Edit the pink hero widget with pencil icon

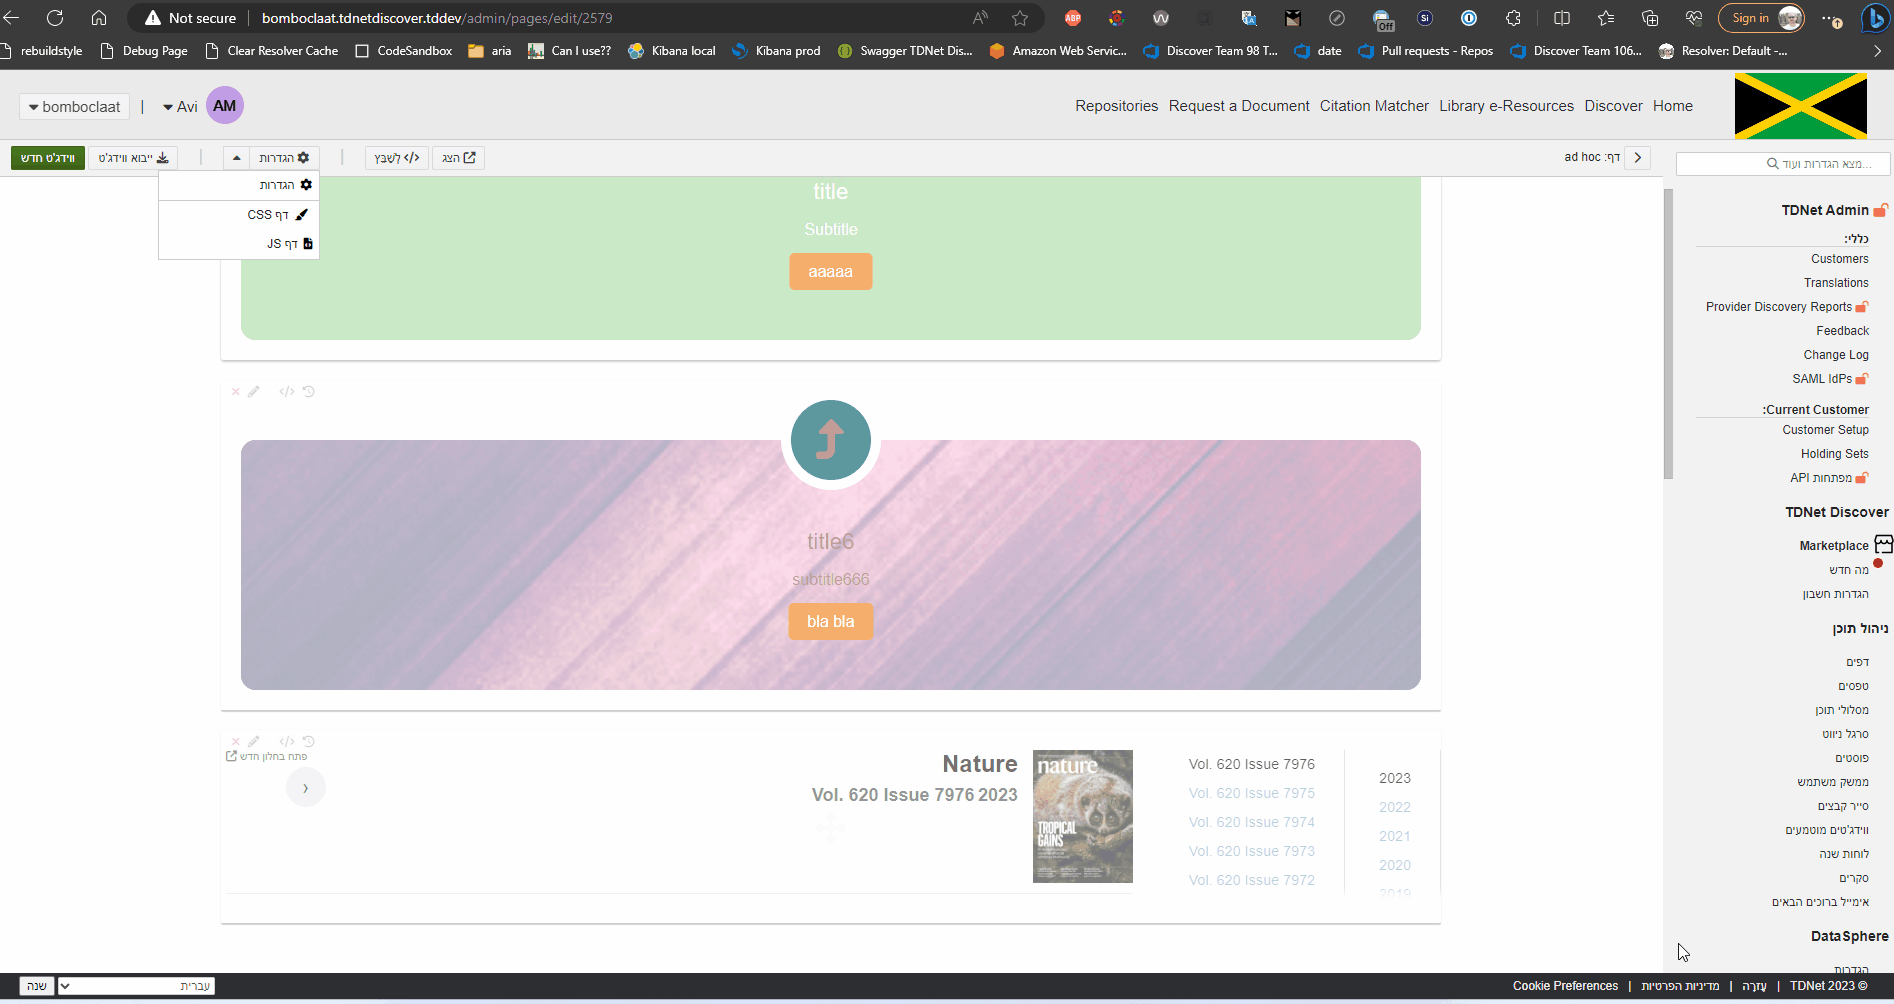[253, 391]
